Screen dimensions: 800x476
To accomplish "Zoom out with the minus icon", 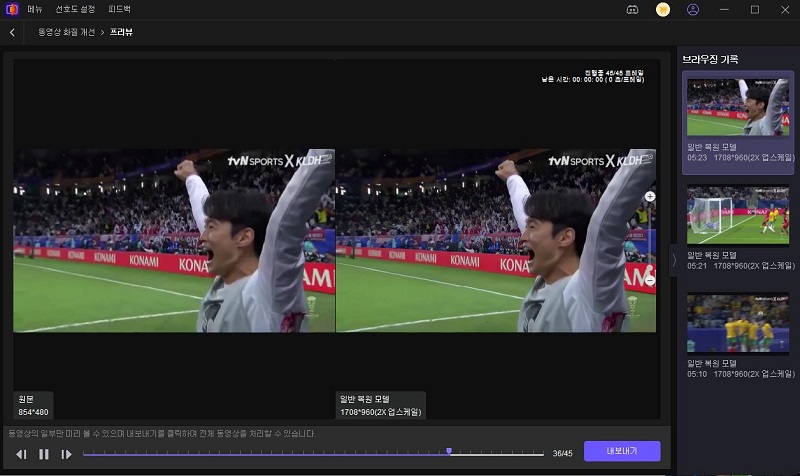I will coord(650,281).
